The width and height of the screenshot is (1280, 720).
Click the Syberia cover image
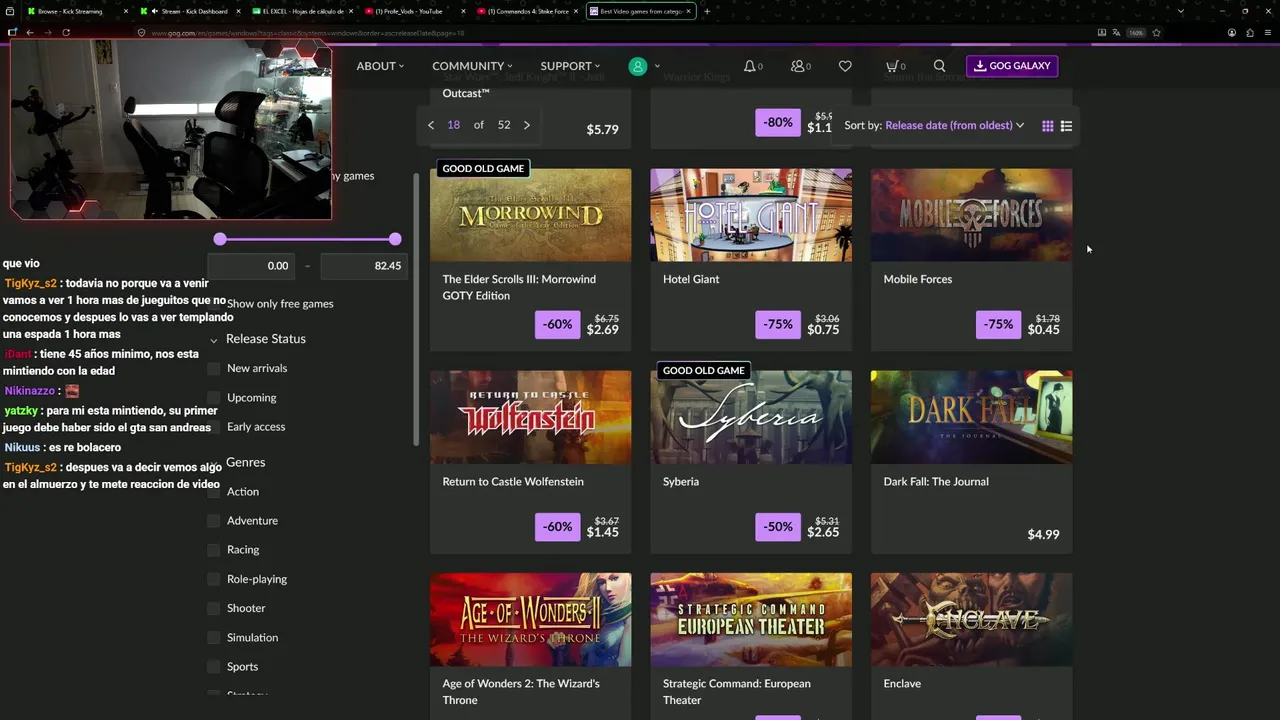click(751, 417)
